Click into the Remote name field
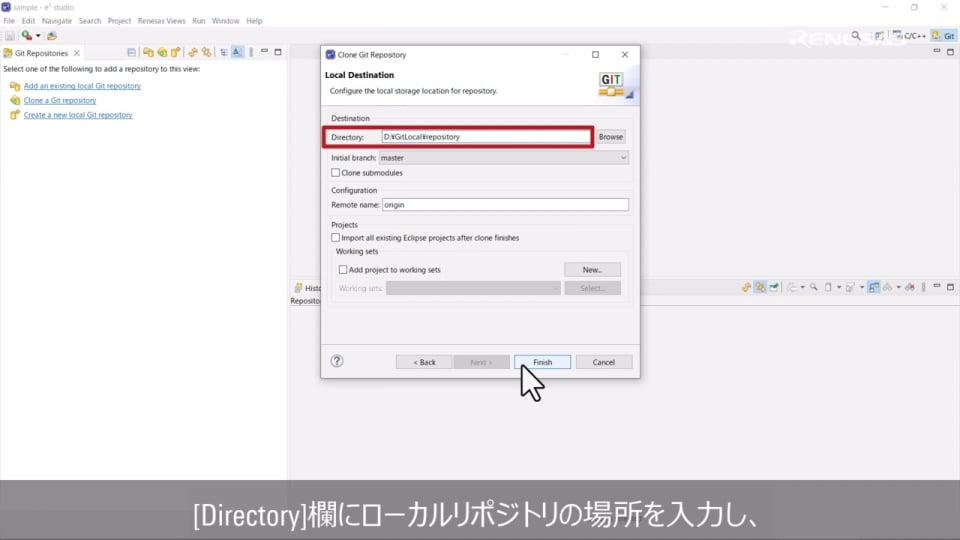The width and height of the screenshot is (960, 540). pos(504,205)
